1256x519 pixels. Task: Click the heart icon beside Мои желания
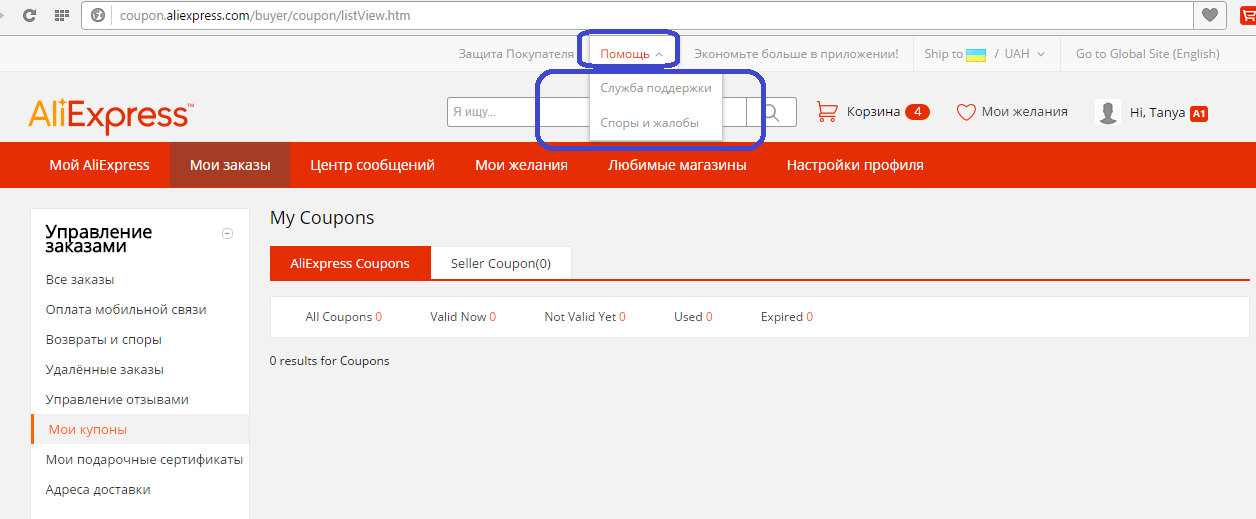point(966,112)
